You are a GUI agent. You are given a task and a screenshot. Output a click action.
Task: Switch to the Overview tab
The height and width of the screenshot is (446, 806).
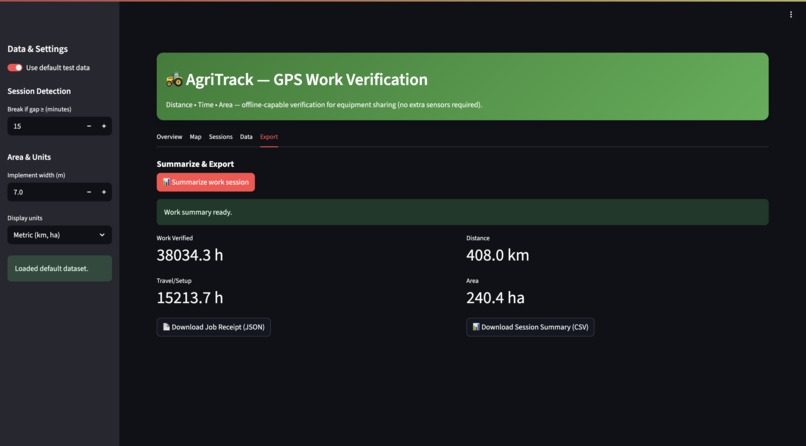point(169,137)
